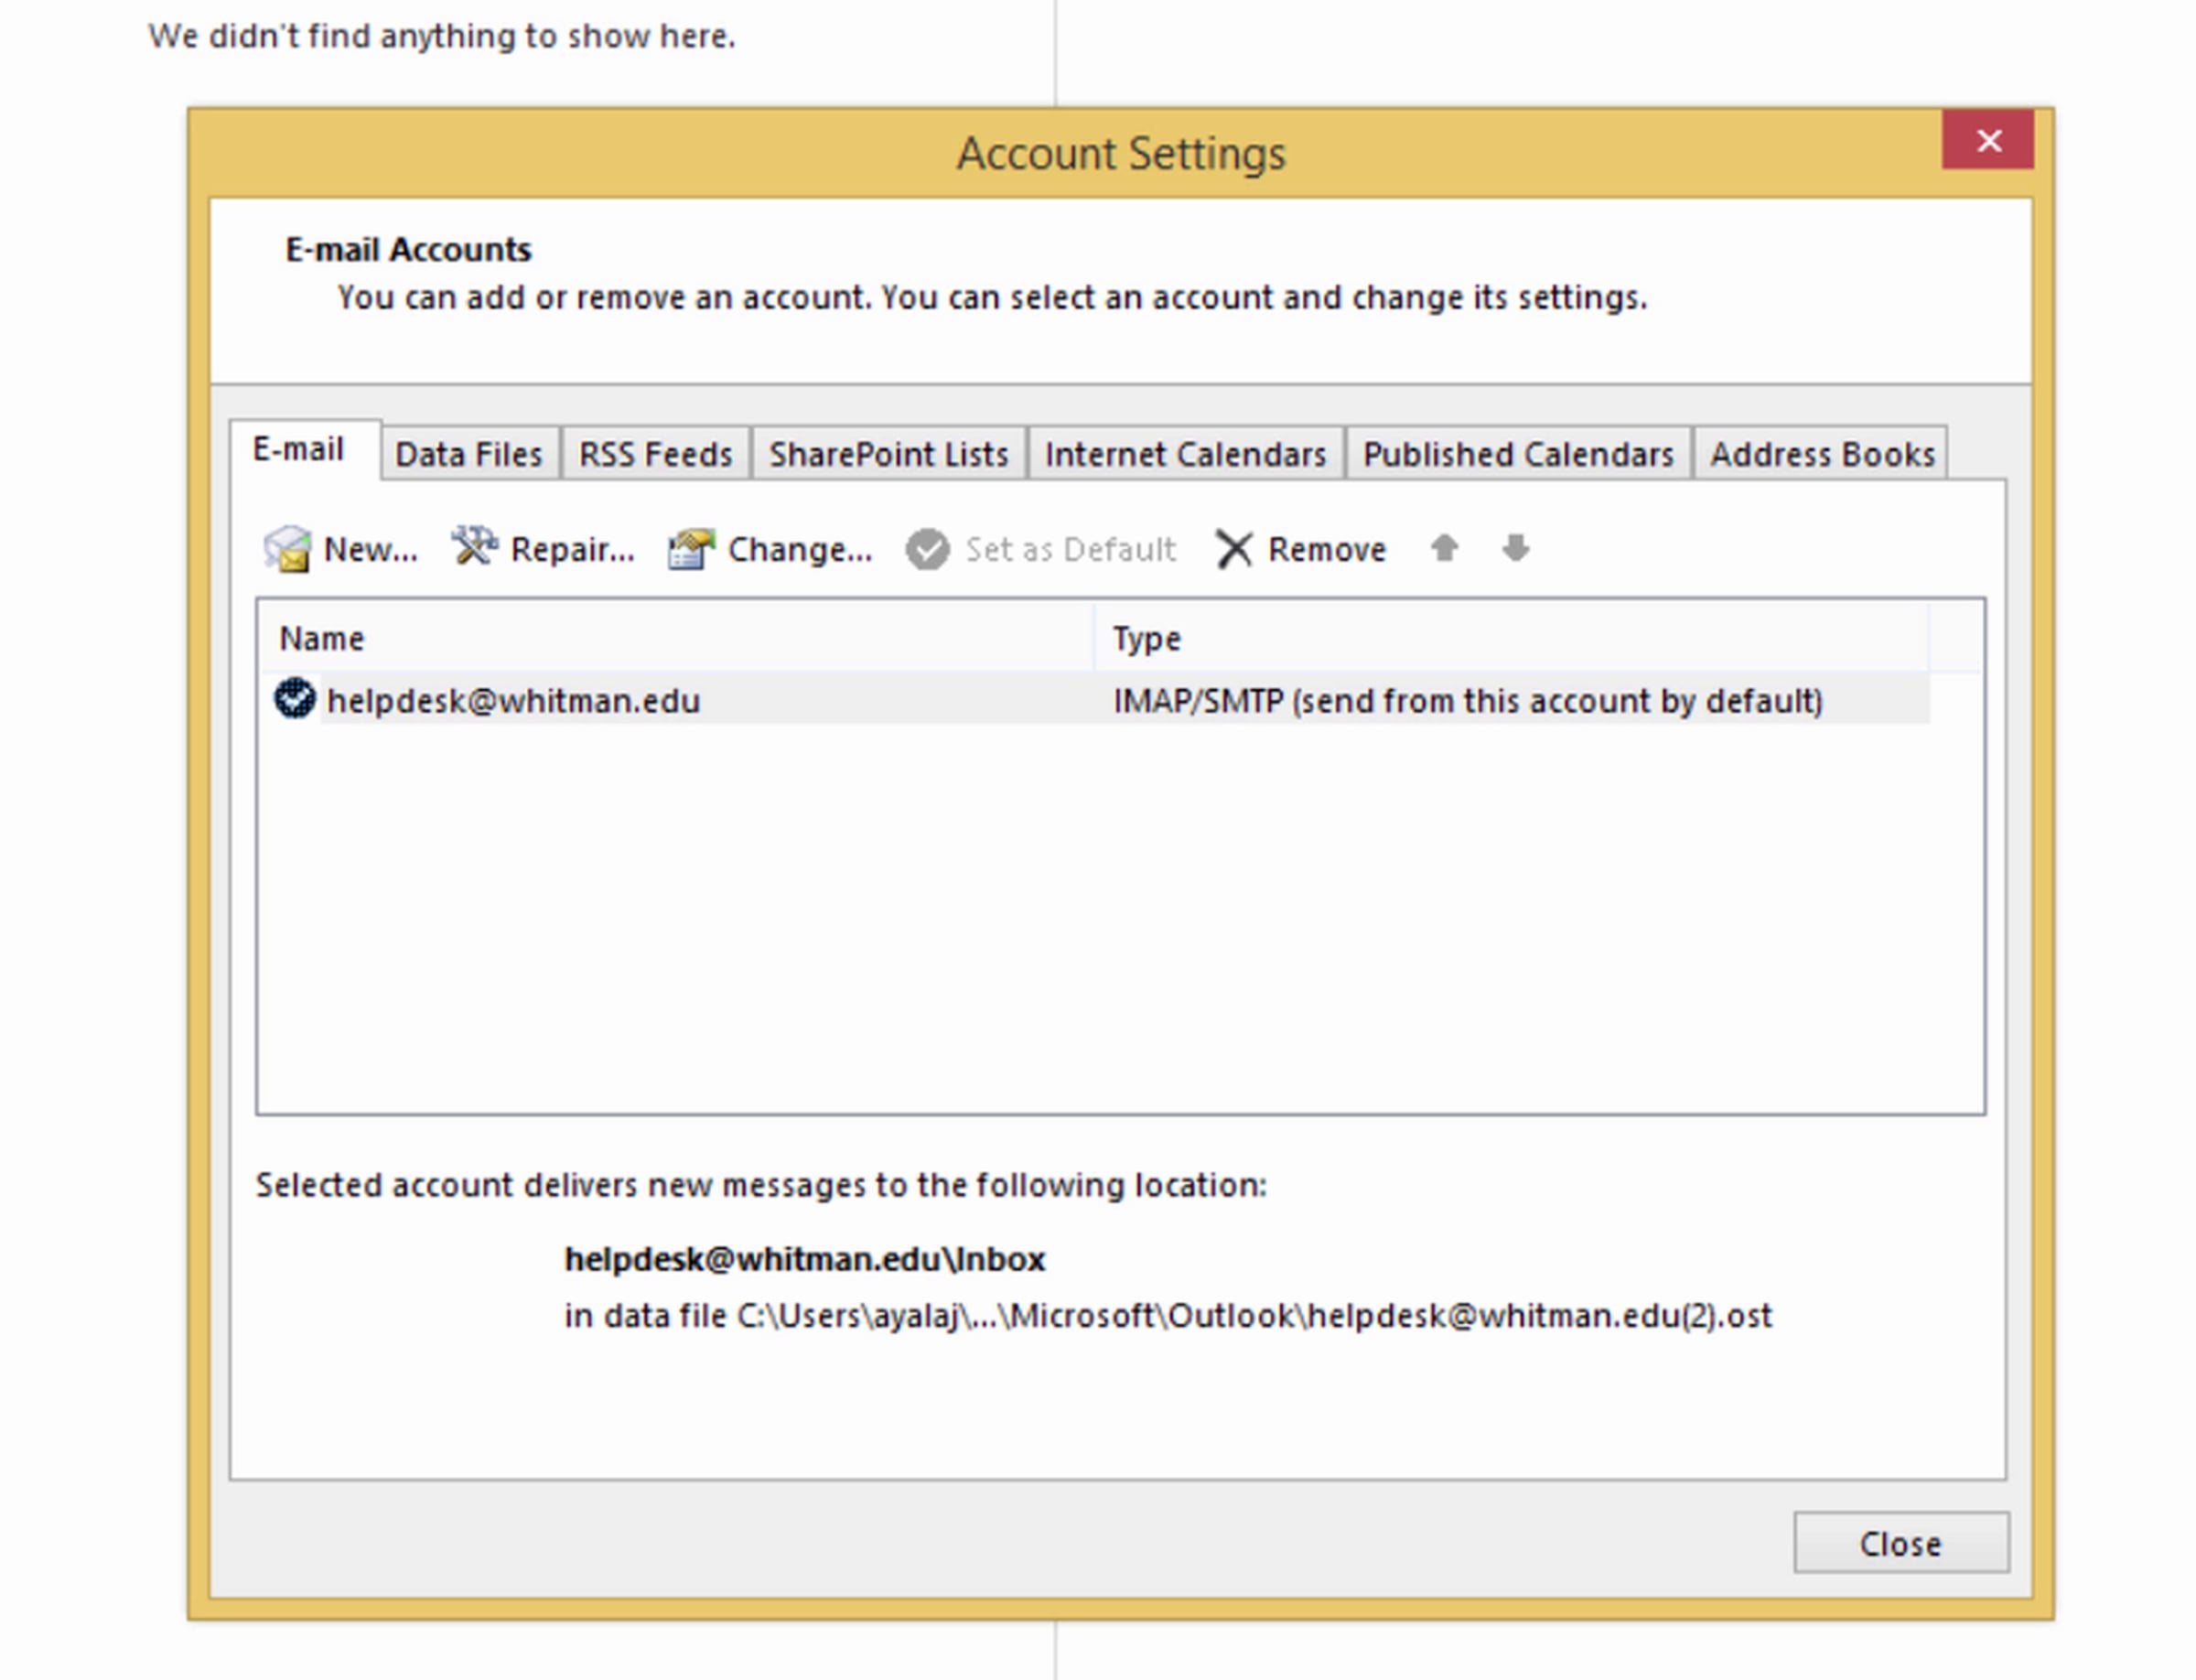Click the New account envelope icon
2196x1680 pixels.
tap(288, 549)
